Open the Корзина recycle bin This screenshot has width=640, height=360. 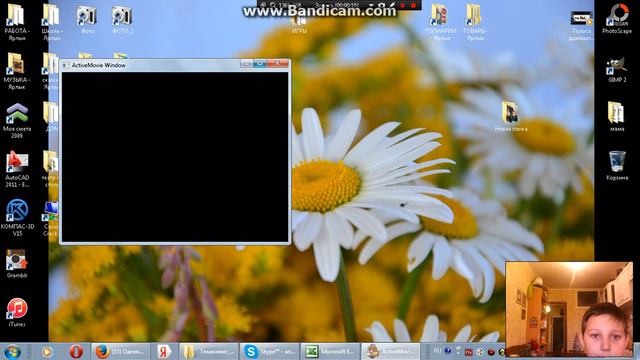coord(617,165)
